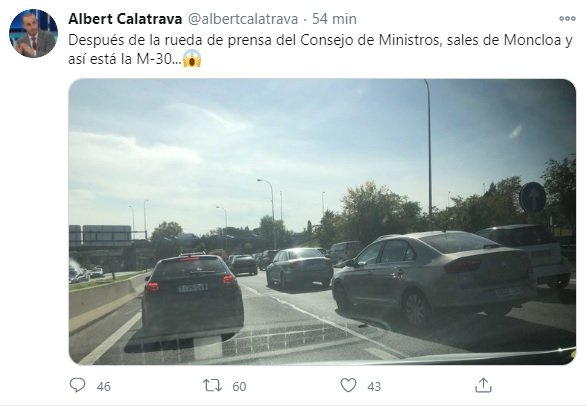Screen dimensions: 587x406
Task: Open the share upload icon
Action: tap(483, 385)
